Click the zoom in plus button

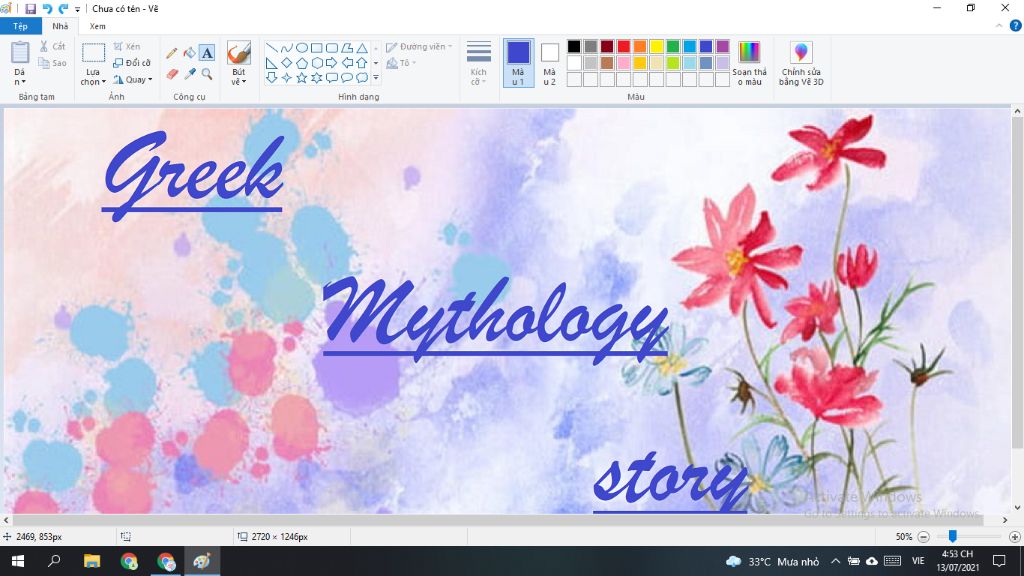[1014, 537]
